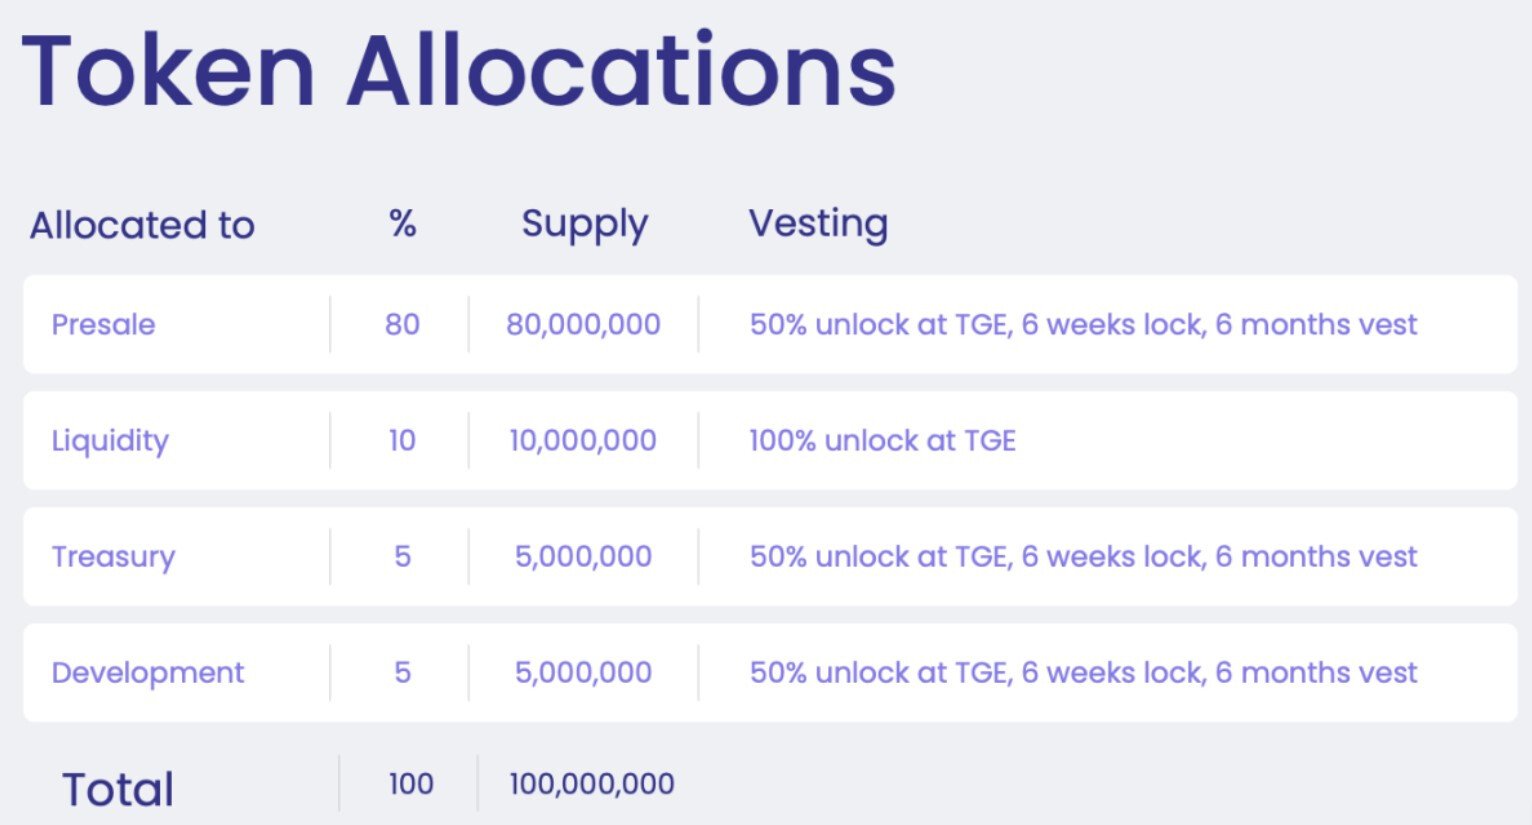
Task: Select the Vesting column header
Action: 818,223
